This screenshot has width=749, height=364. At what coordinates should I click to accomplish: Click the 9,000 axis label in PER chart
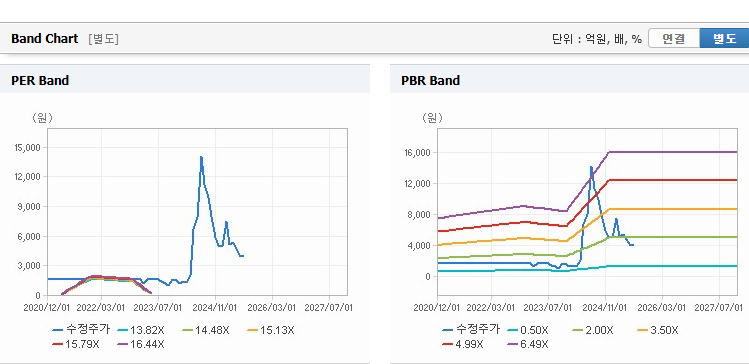pos(30,207)
